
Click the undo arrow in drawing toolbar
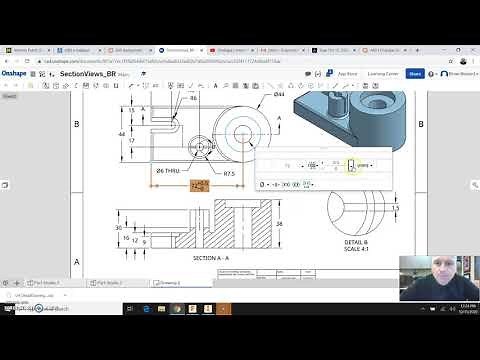6,86
